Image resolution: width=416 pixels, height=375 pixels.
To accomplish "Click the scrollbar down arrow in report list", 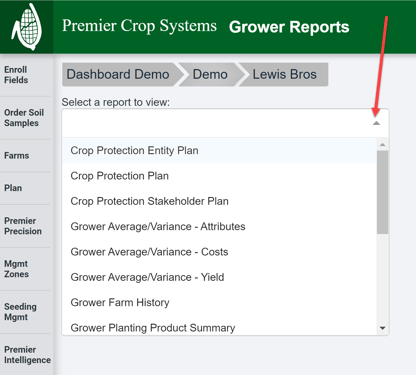I will click(382, 328).
